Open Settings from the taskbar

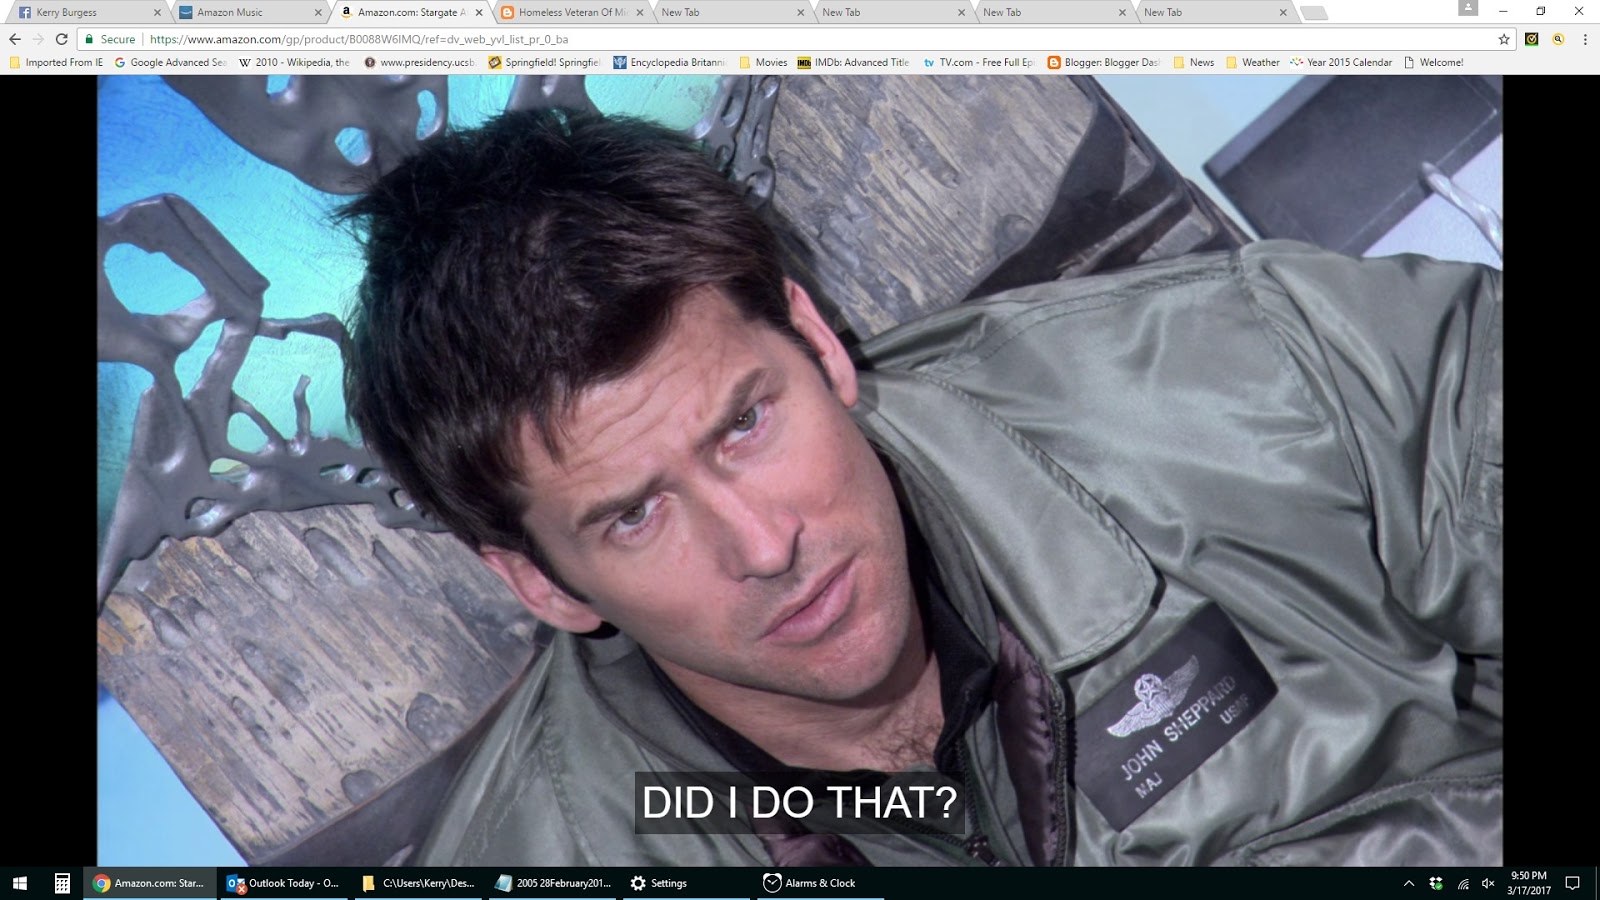(686, 883)
